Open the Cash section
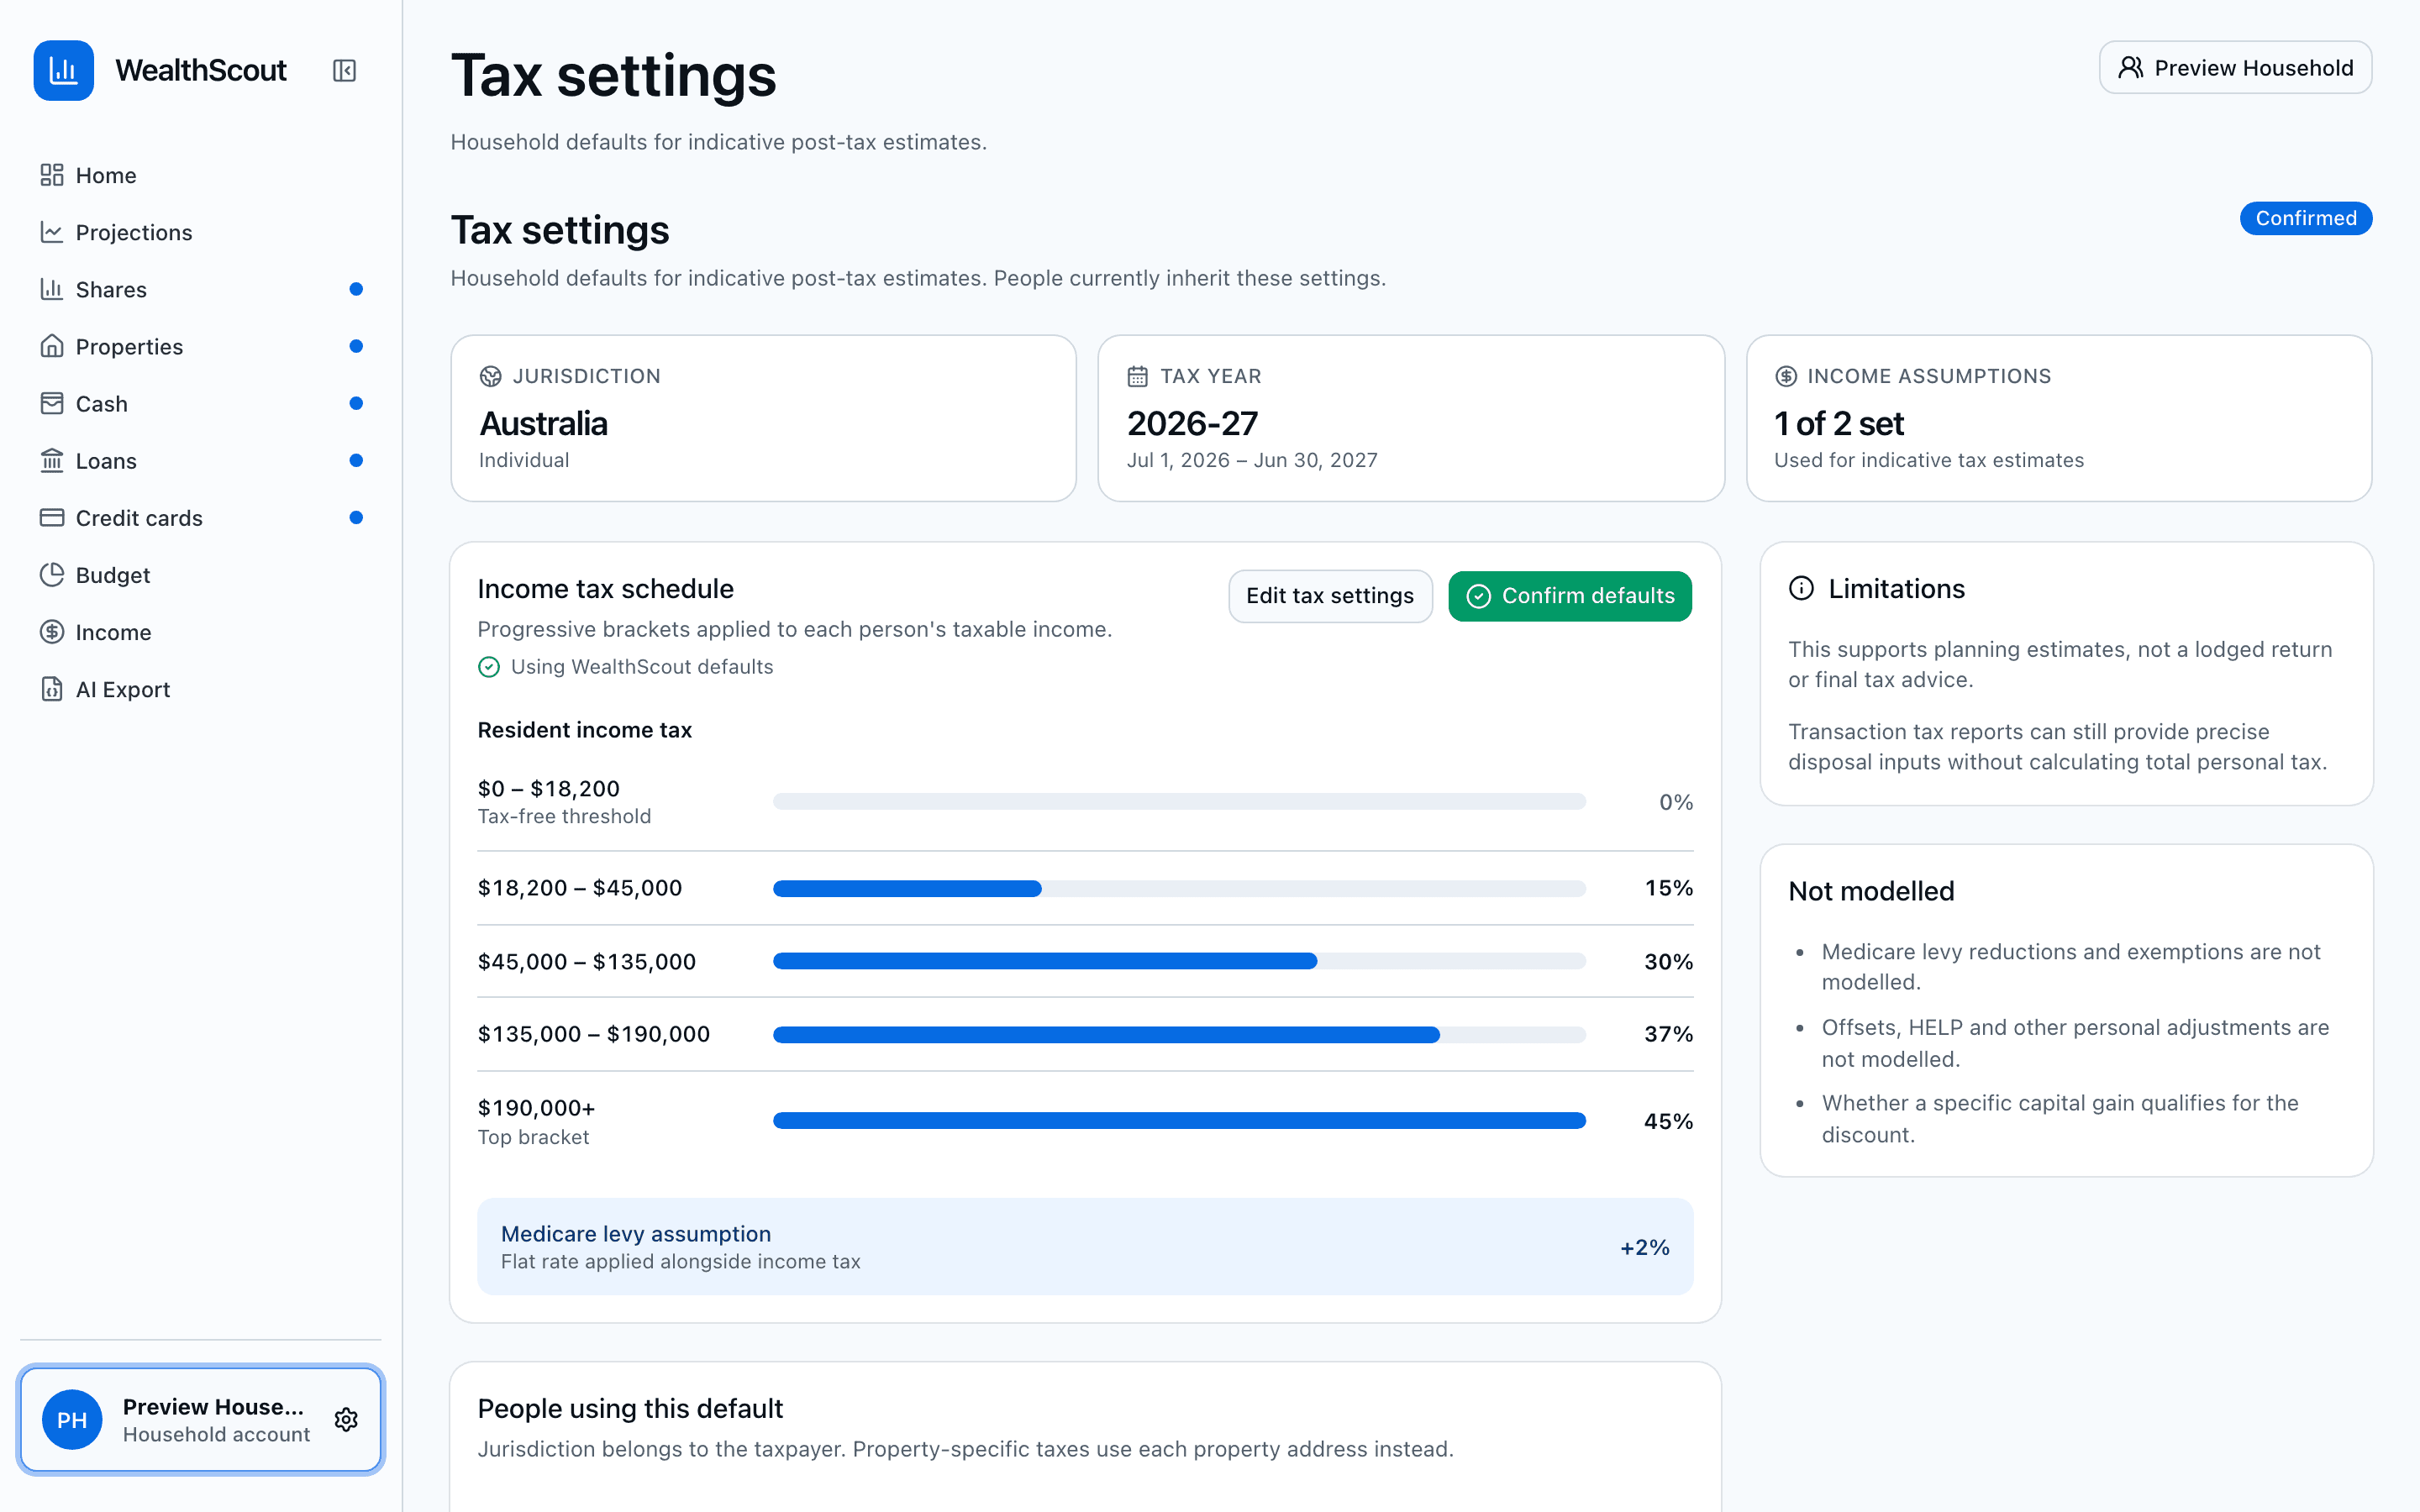Viewport: 2420px width, 1512px height. pos(200,403)
